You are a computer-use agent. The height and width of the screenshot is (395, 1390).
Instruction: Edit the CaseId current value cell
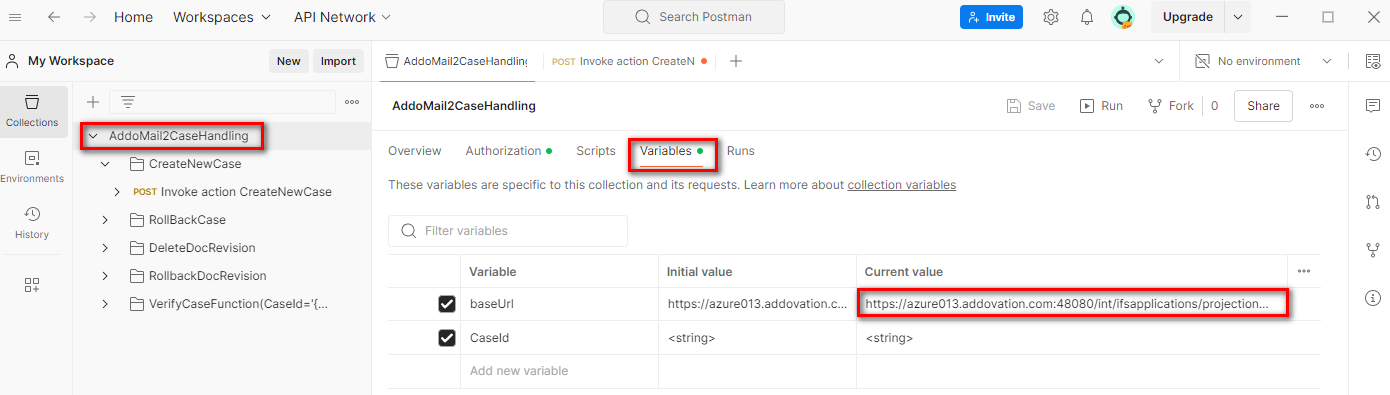1072,338
